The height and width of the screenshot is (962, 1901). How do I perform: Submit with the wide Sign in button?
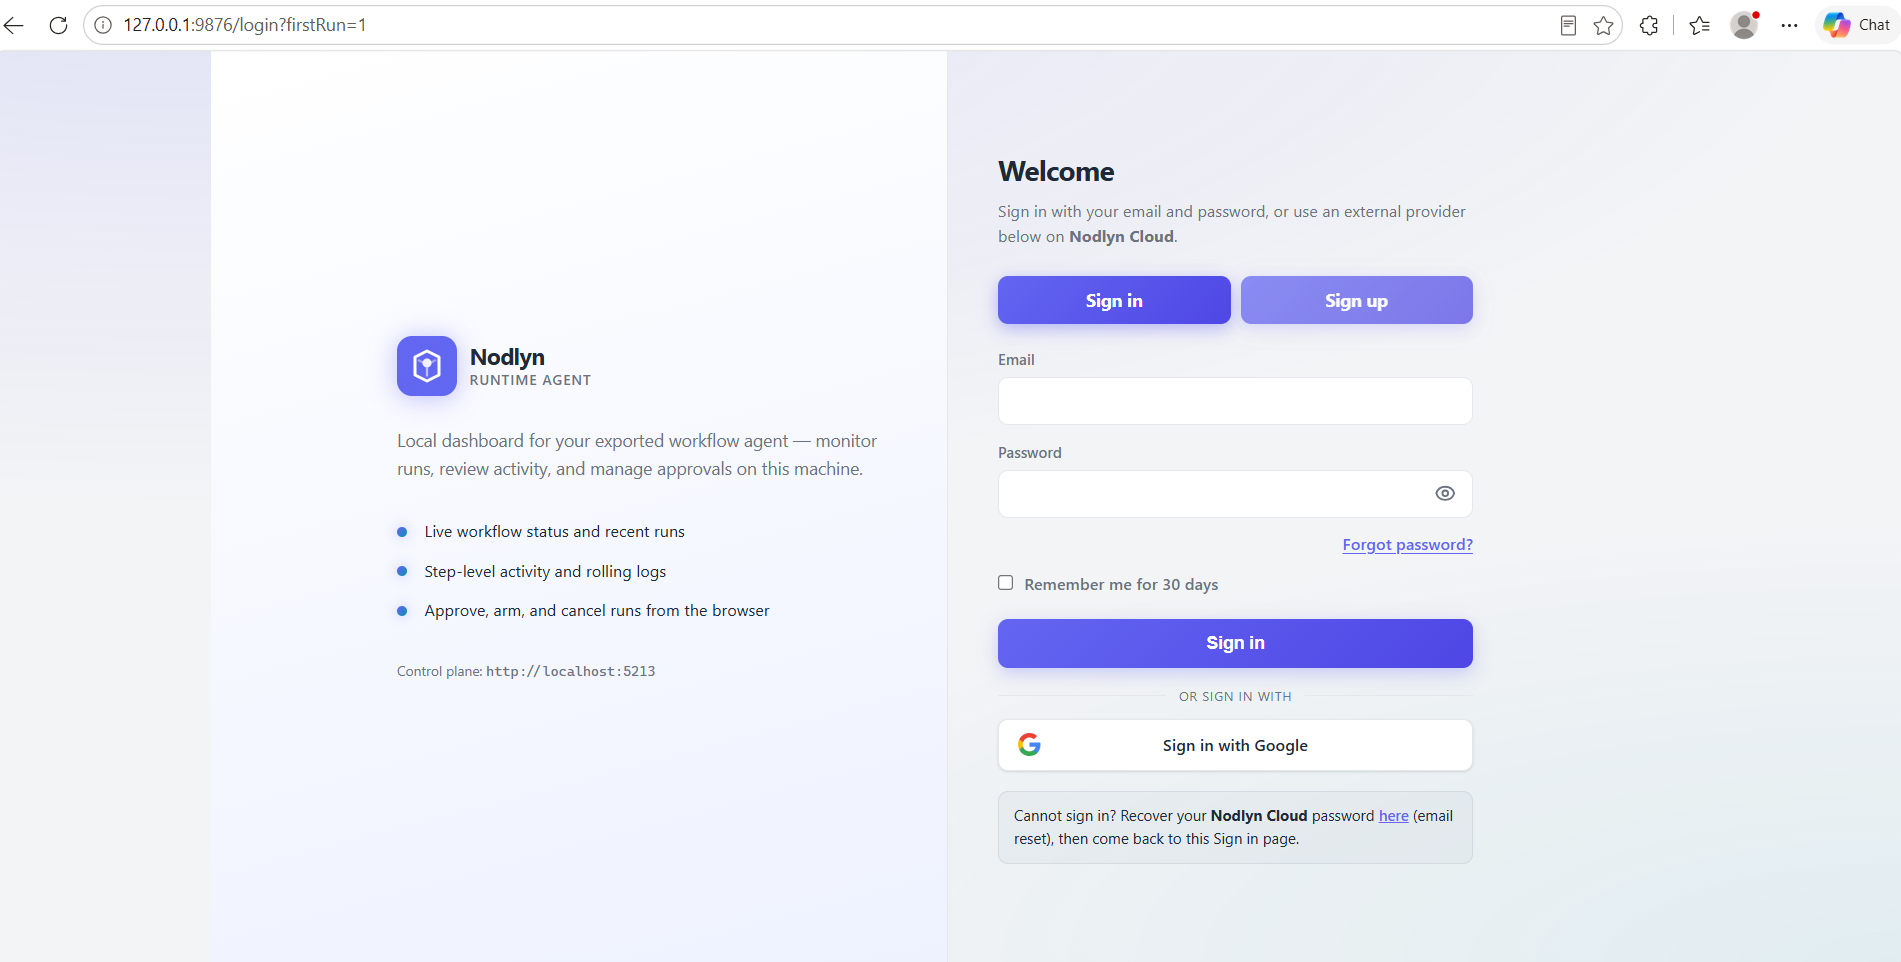(x=1235, y=643)
